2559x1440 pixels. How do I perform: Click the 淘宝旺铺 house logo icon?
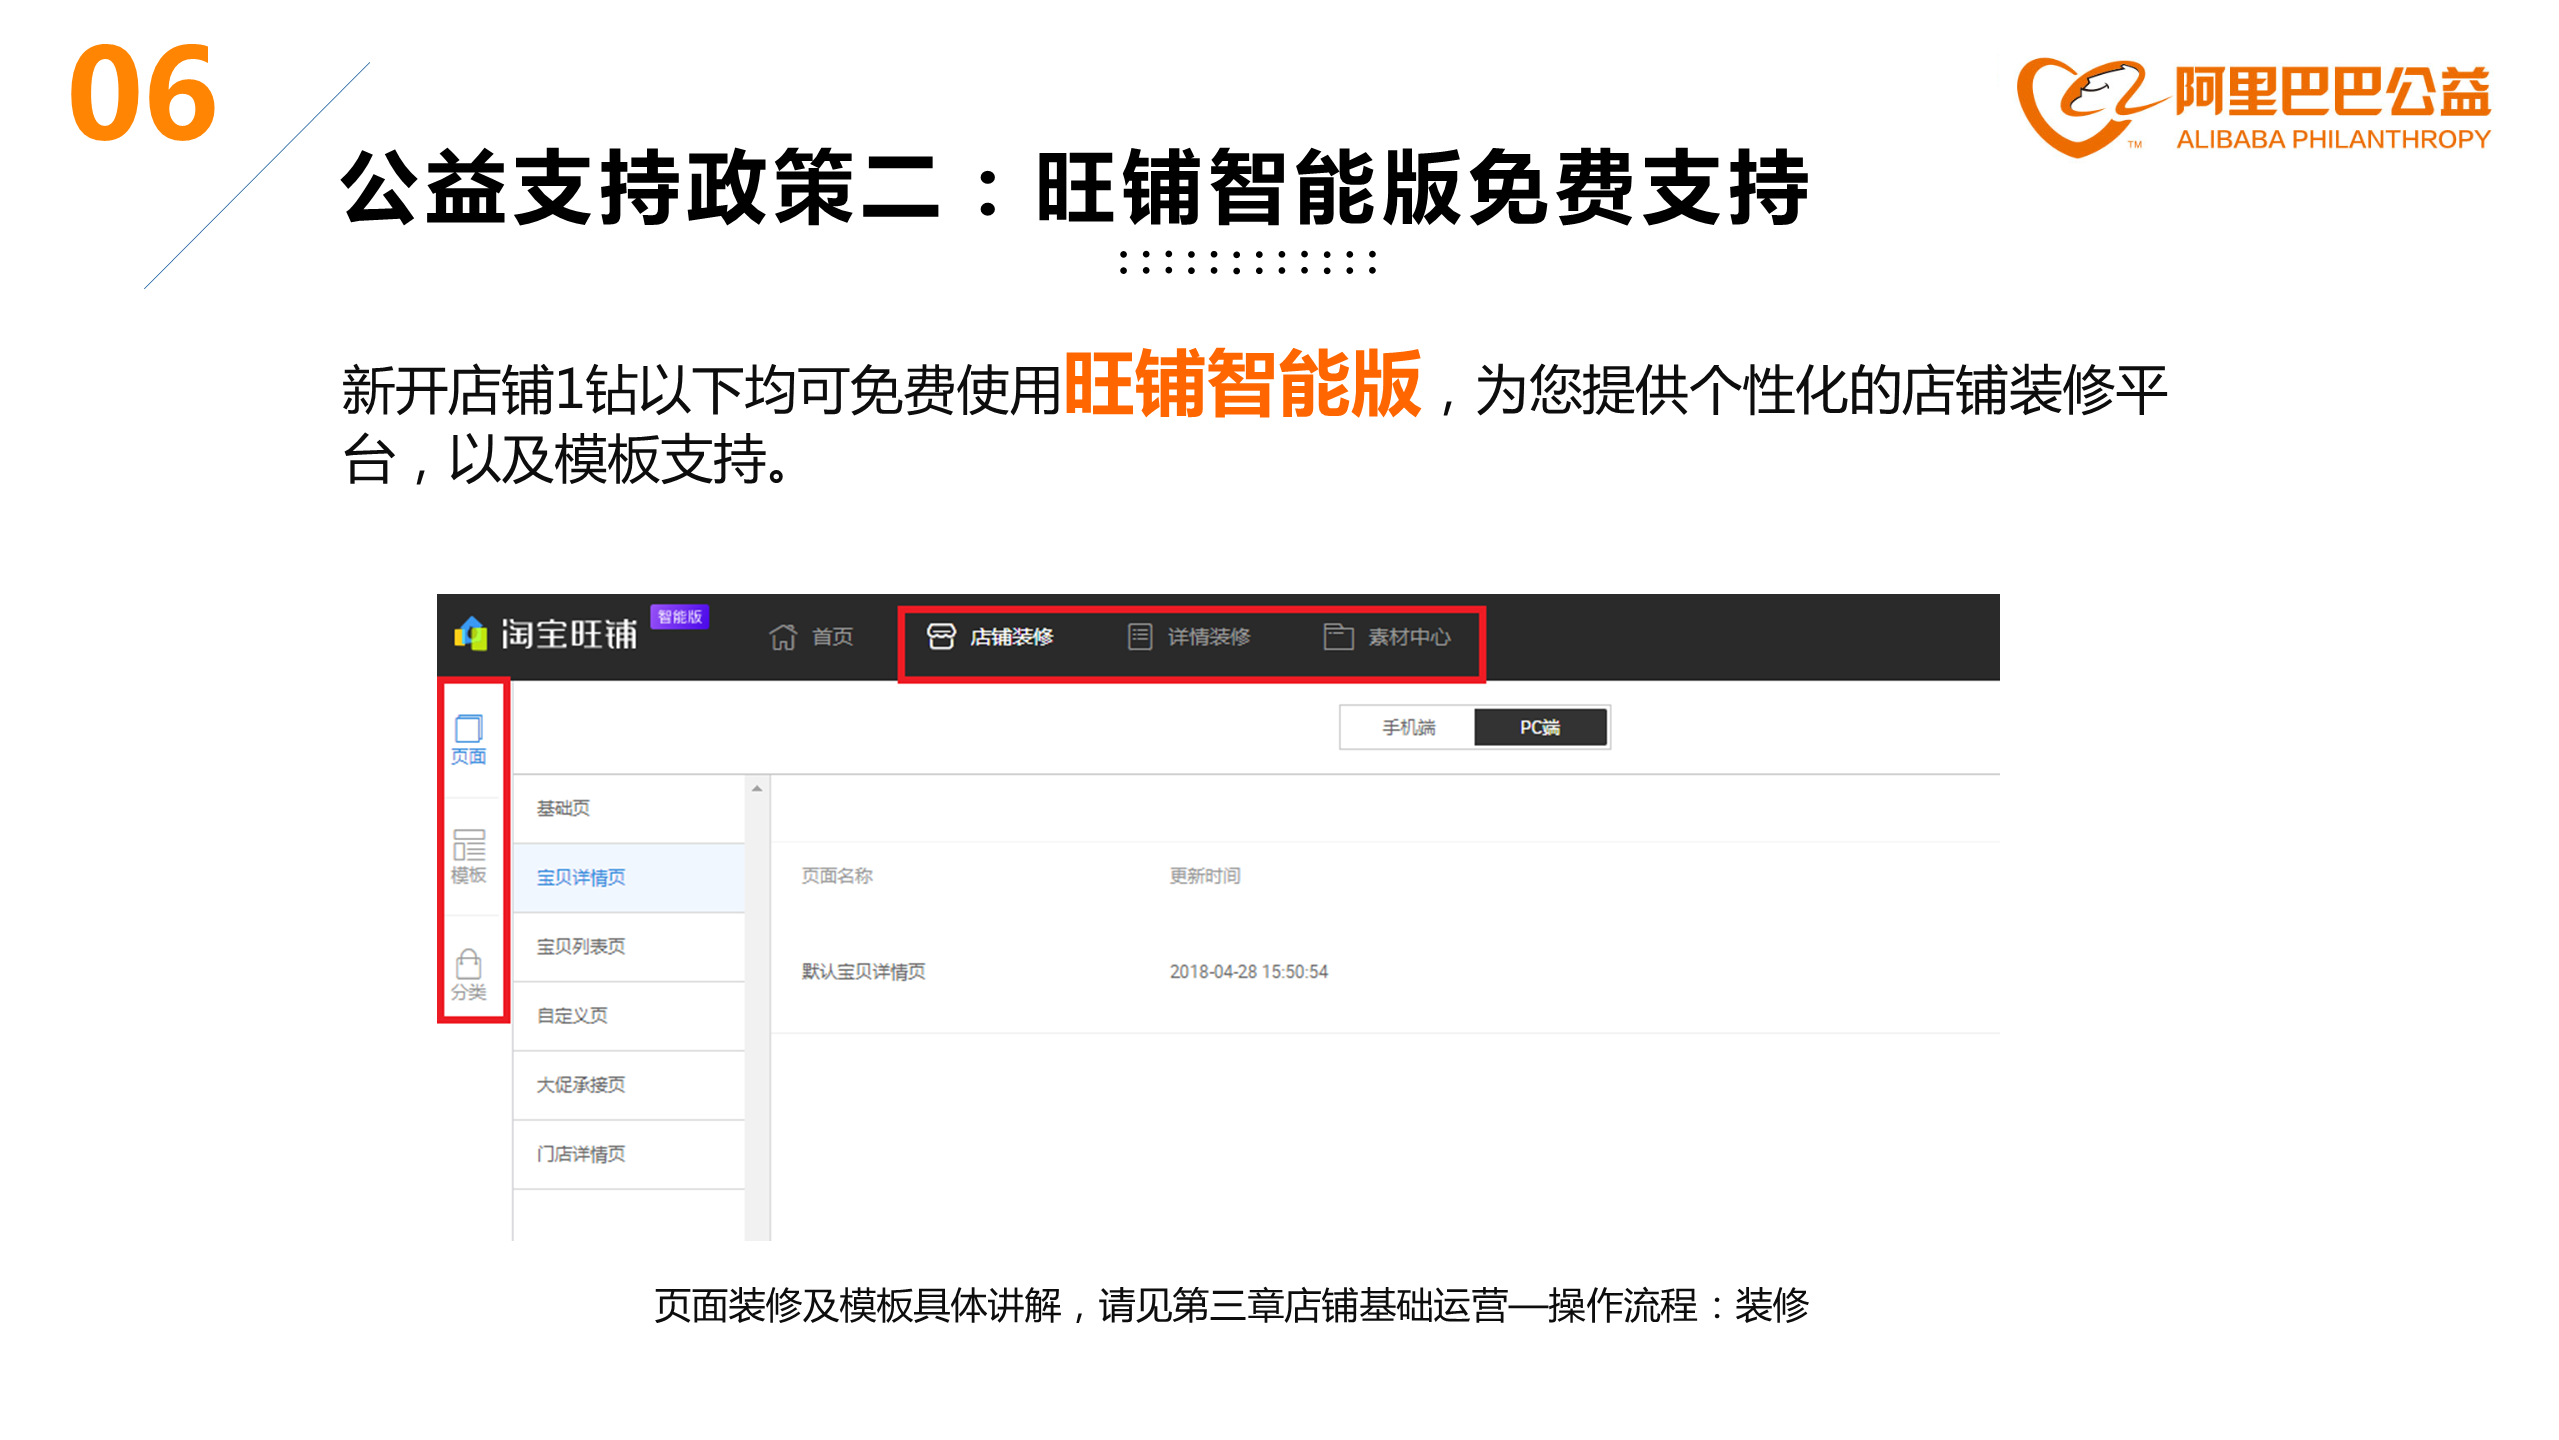click(x=470, y=633)
